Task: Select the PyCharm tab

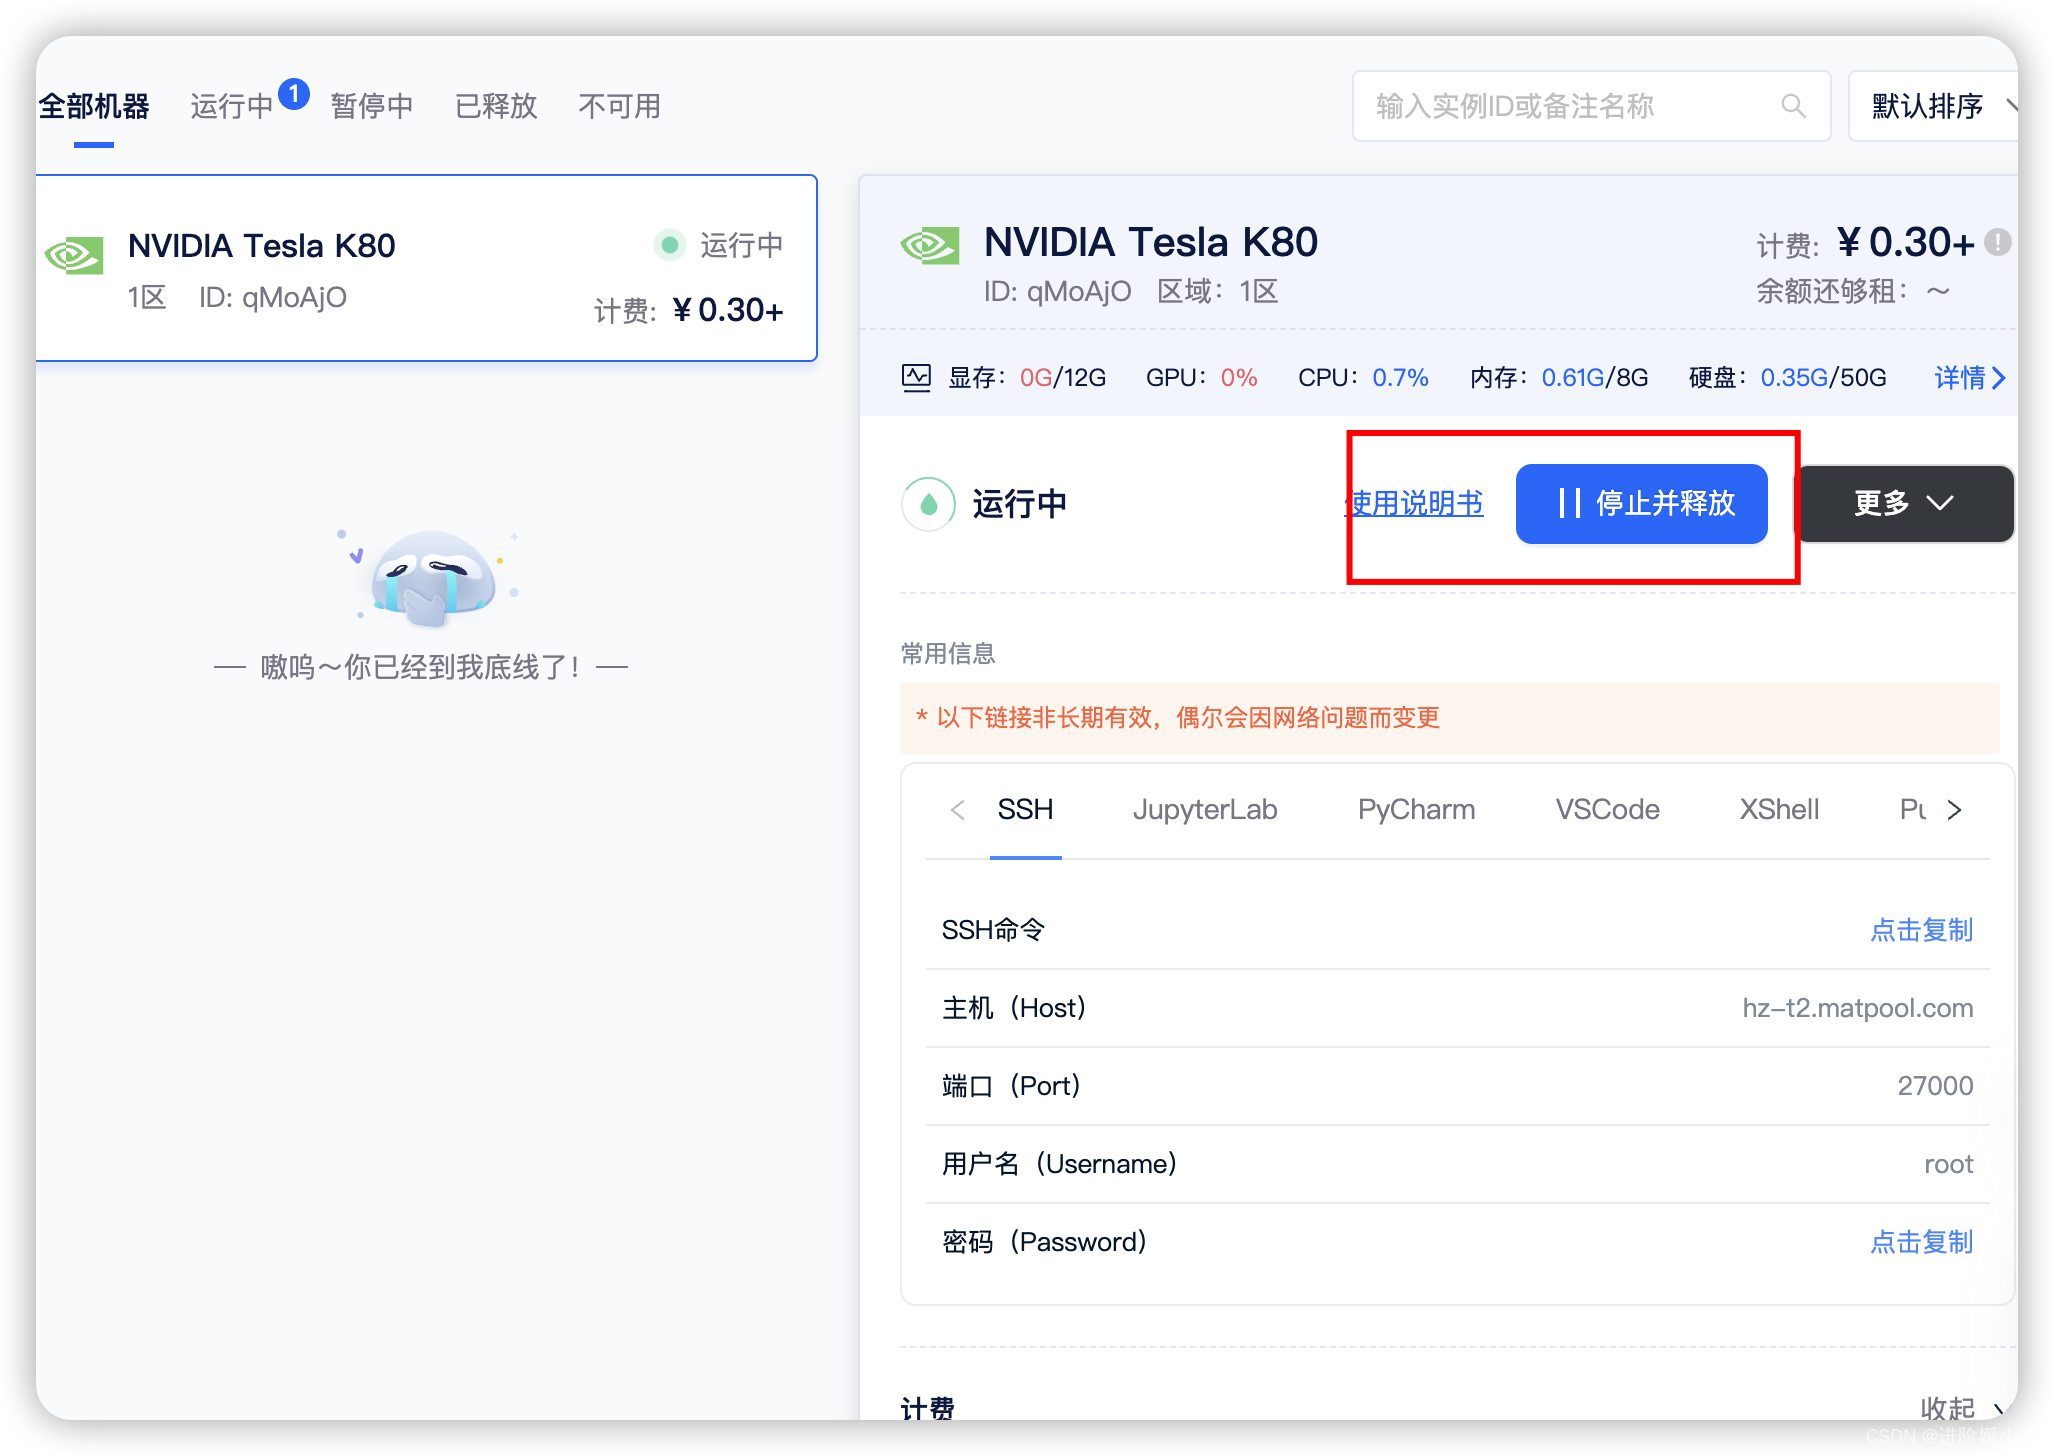Action: [1416, 810]
